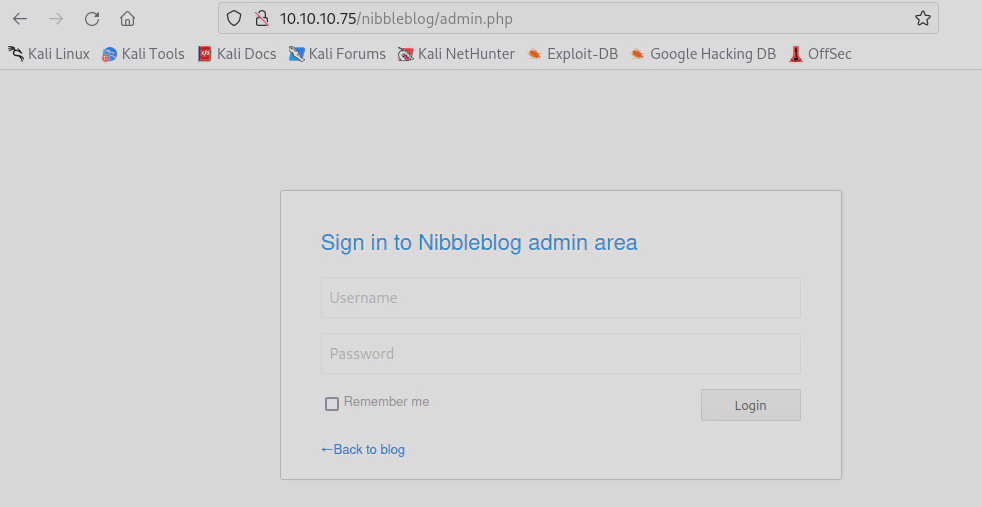This screenshot has width=982, height=507.
Task: Open the OffSec bookmark
Action: pos(820,54)
